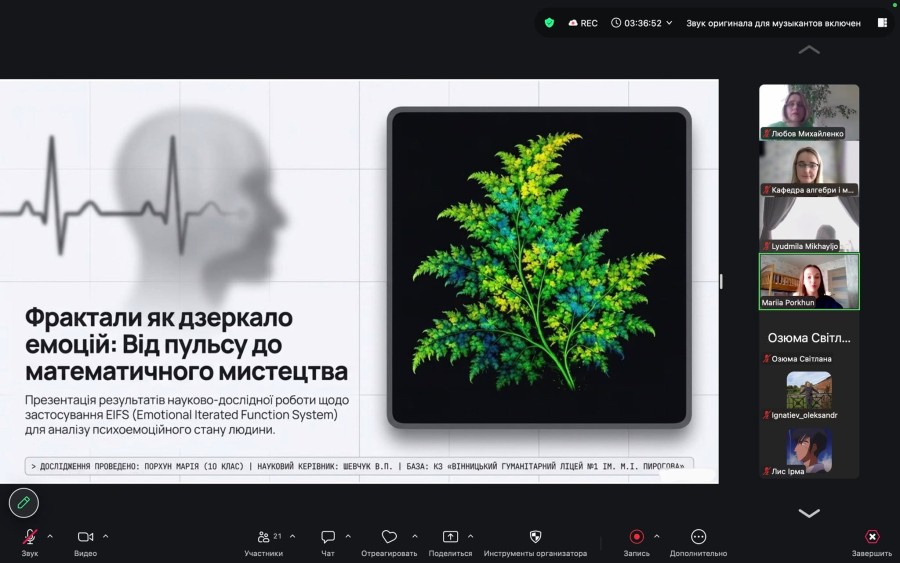
Task: Open annotation tools with the green pencil
Action: point(24,503)
